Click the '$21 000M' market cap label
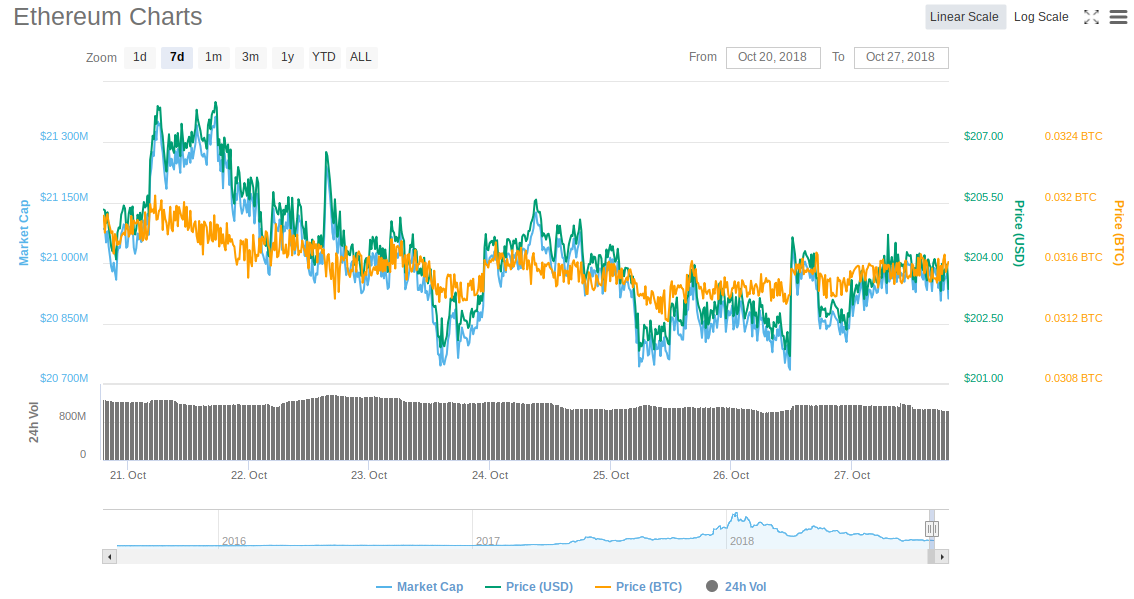The image size is (1134, 599). click(64, 257)
